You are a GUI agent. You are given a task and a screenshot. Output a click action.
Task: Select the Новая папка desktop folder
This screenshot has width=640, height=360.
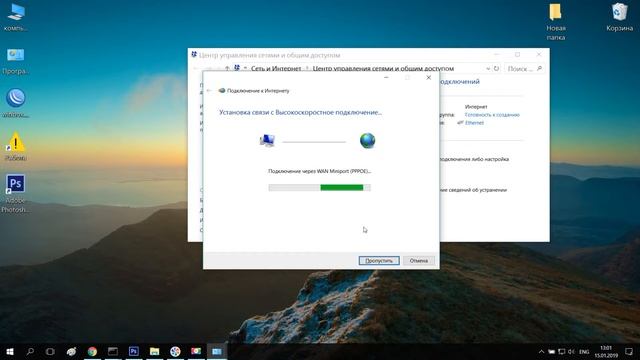(556, 21)
